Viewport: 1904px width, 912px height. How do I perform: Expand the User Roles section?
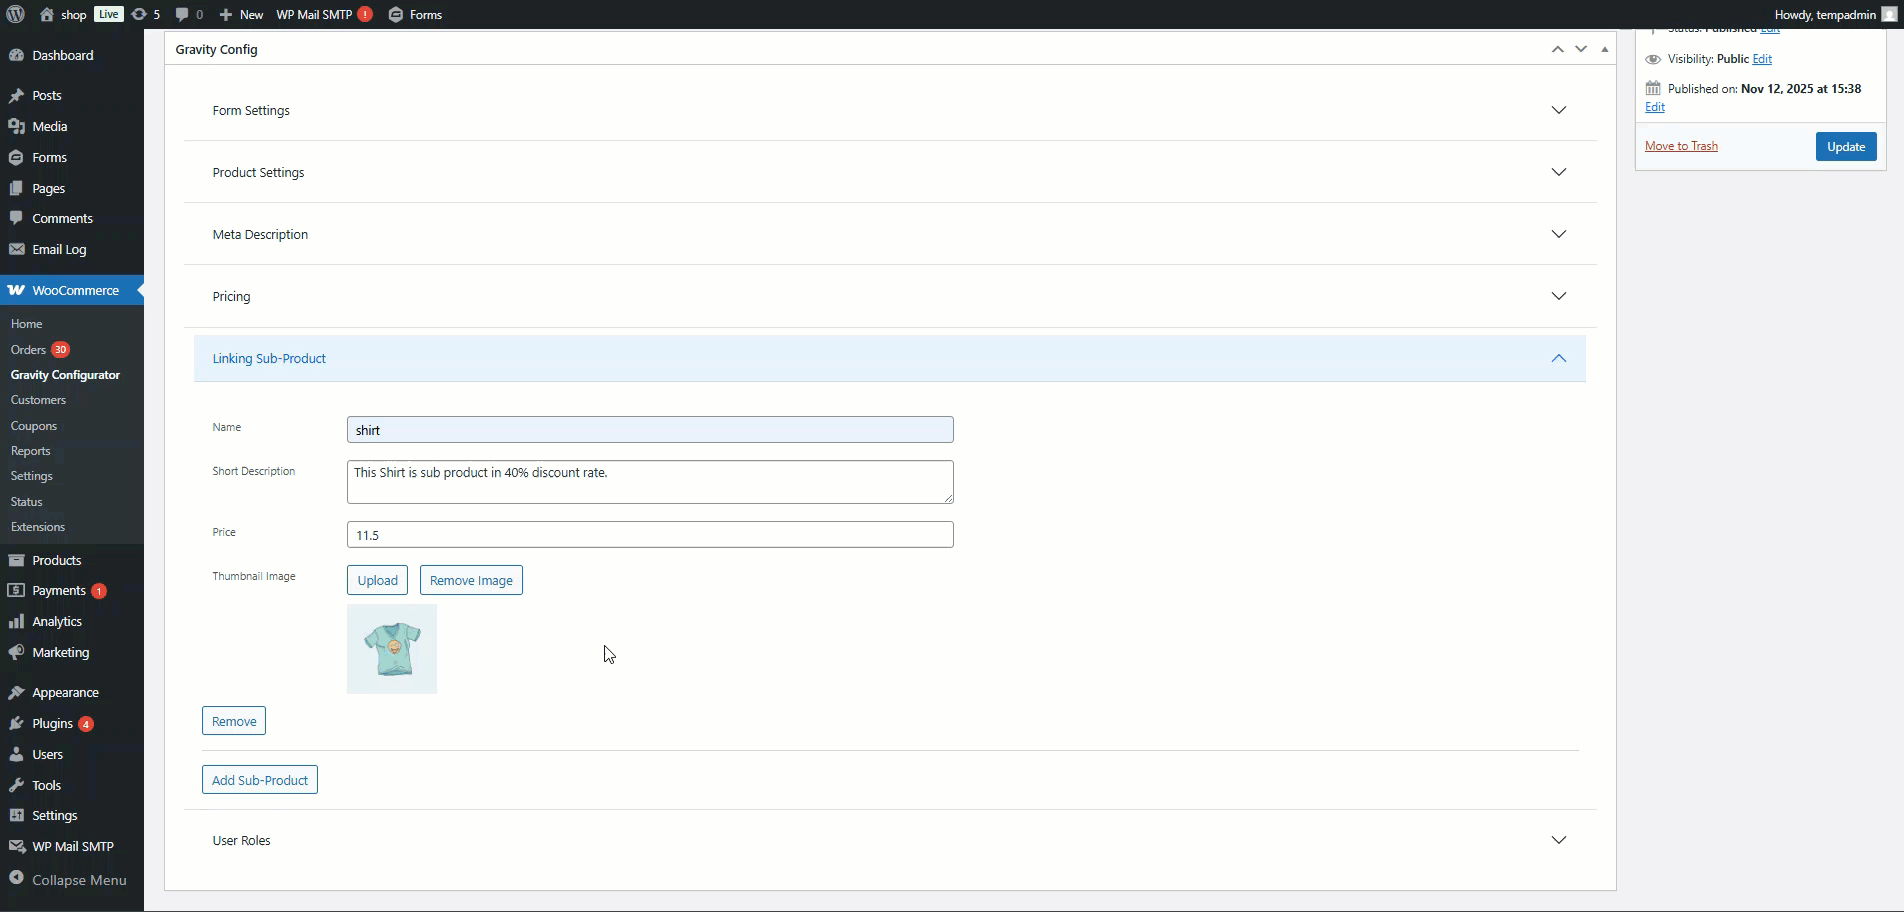(x=1558, y=840)
